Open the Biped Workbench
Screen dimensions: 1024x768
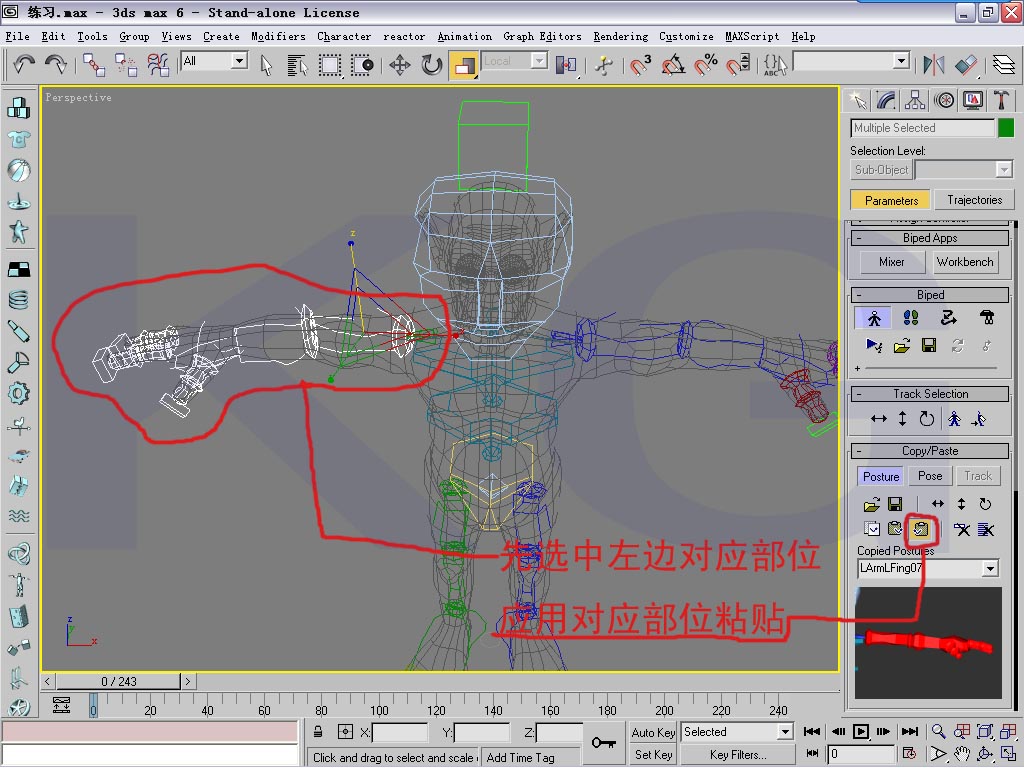point(965,263)
